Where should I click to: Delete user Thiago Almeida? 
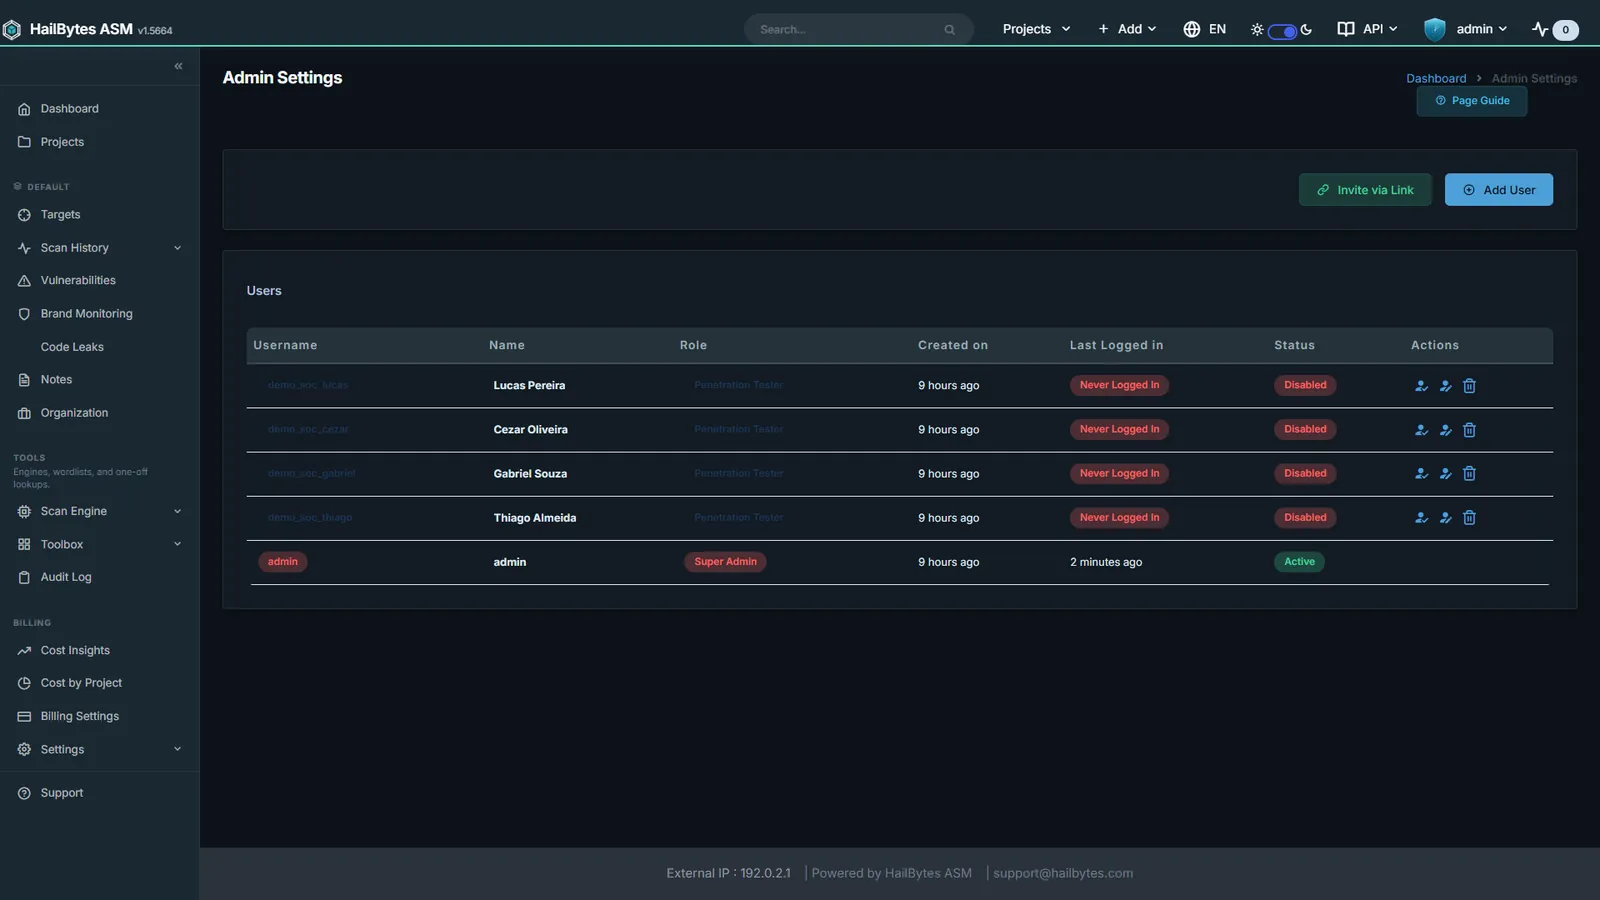(1469, 518)
